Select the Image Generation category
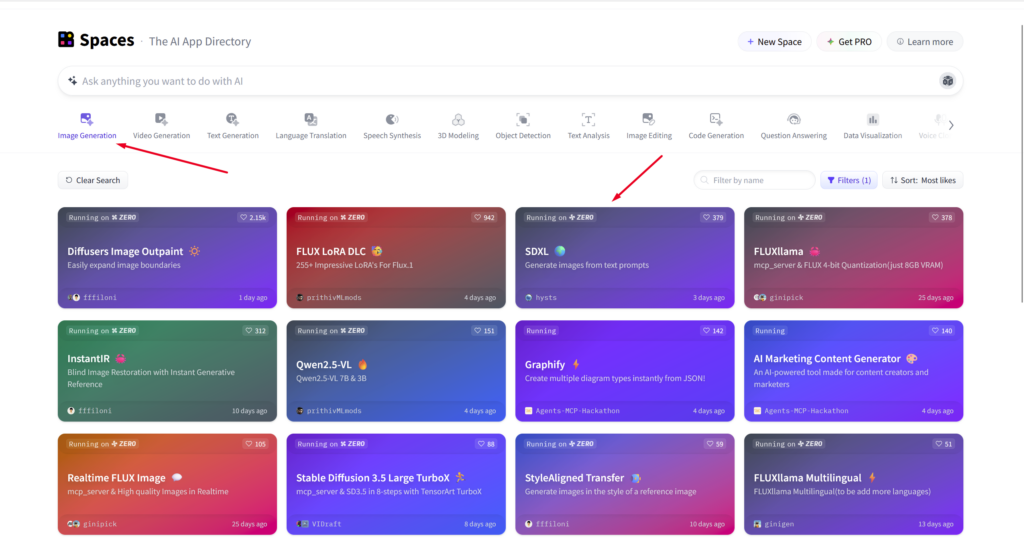This screenshot has width=1024, height=538. tap(87, 126)
